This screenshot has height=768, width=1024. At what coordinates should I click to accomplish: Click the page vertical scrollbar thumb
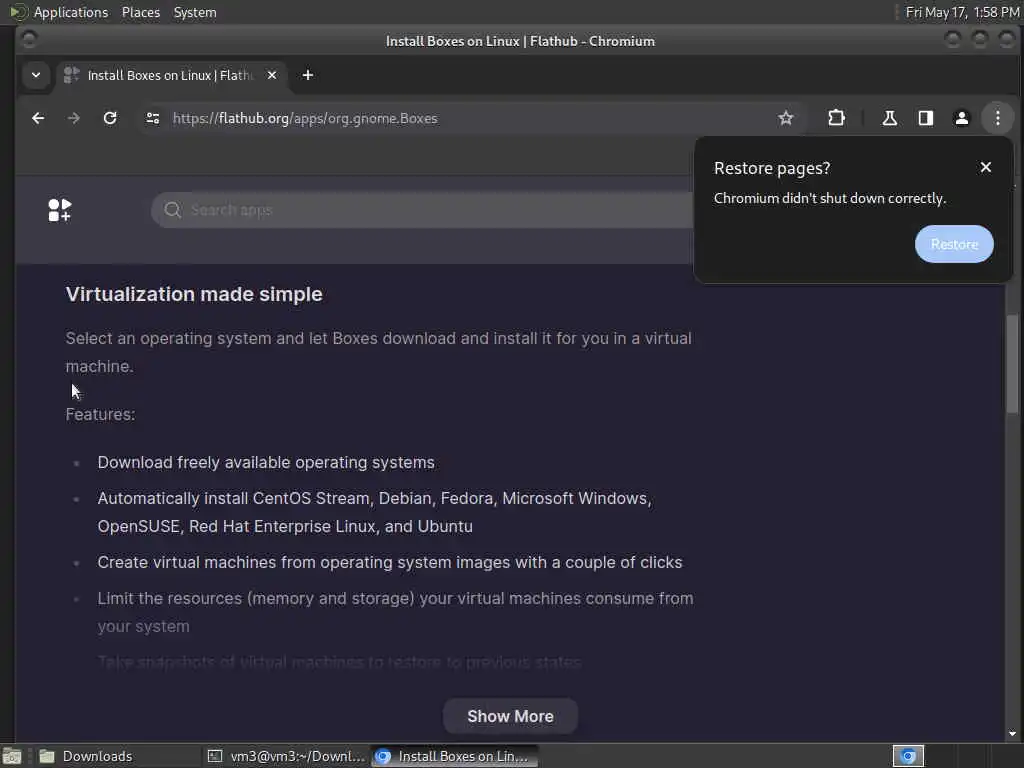click(1012, 364)
